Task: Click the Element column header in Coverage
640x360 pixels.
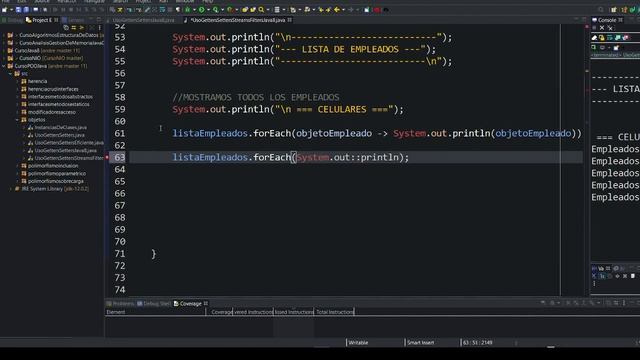Action: (155, 312)
